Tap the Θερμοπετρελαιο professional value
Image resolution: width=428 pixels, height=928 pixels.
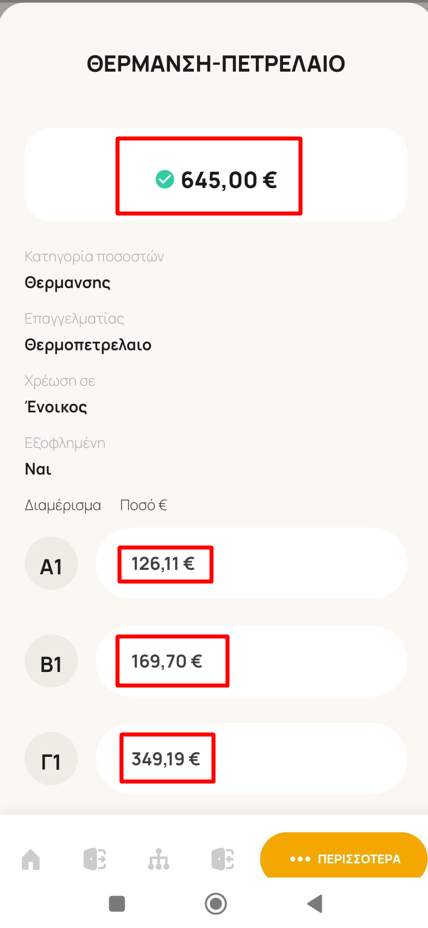tap(88, 344)
